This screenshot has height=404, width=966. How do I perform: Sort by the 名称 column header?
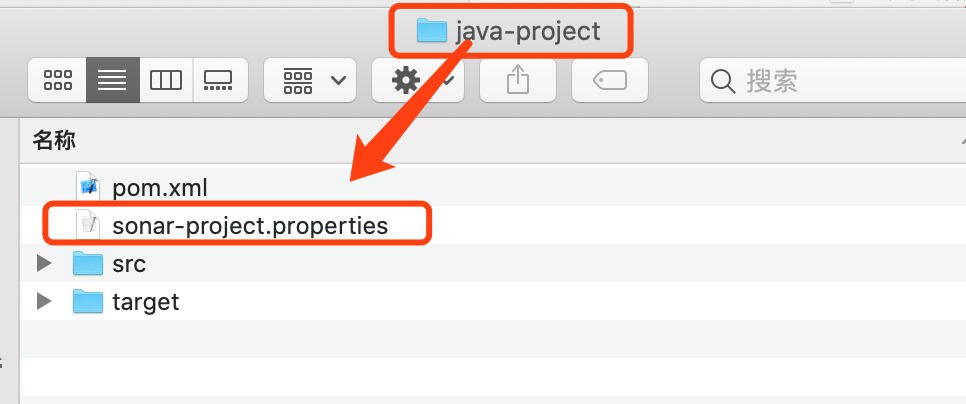(x=54, y=140)
